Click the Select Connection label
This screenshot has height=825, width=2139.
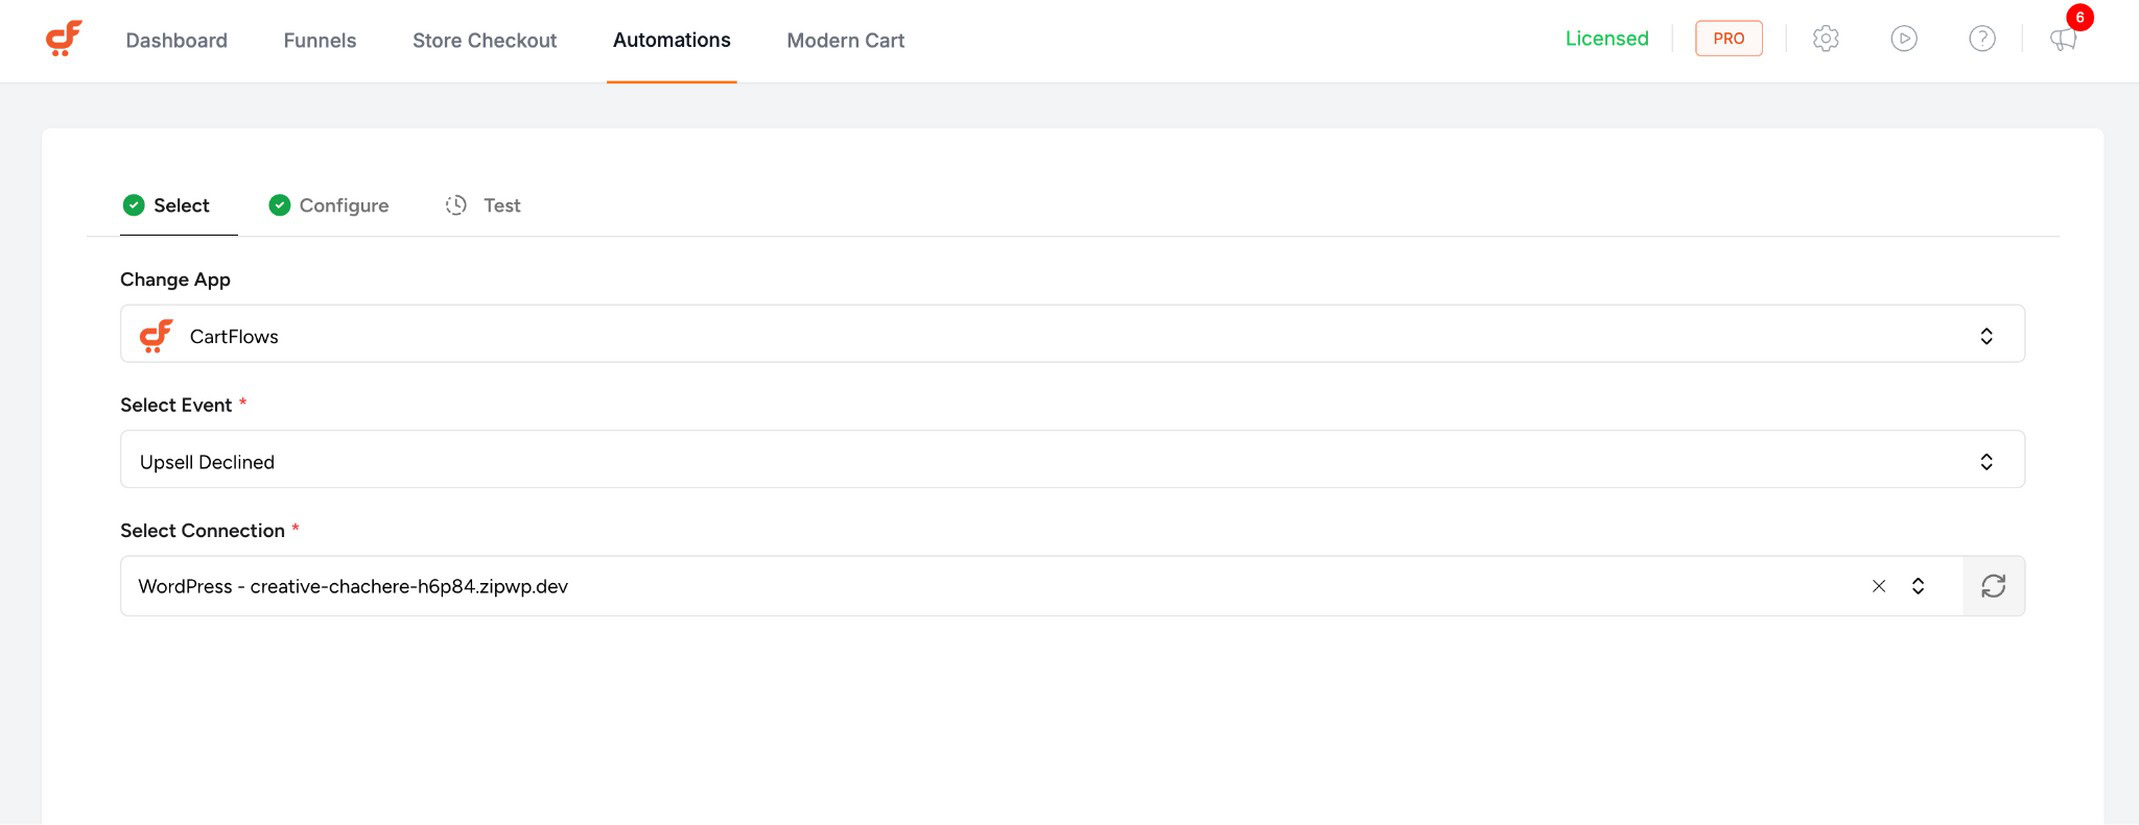[x=203, y=530]
